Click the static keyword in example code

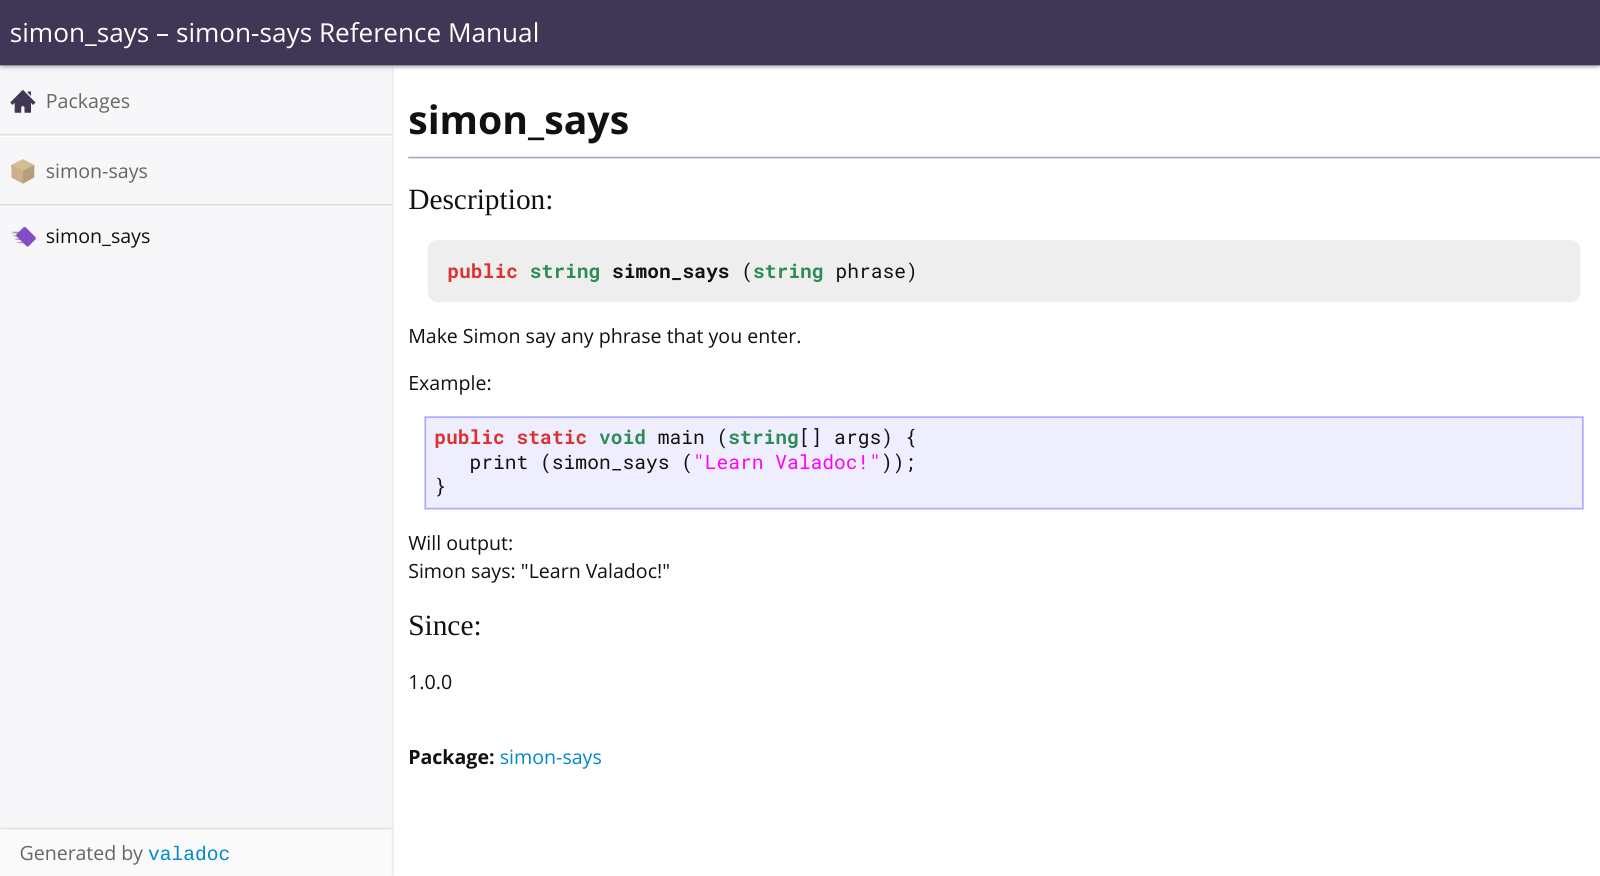pos(551,438)
